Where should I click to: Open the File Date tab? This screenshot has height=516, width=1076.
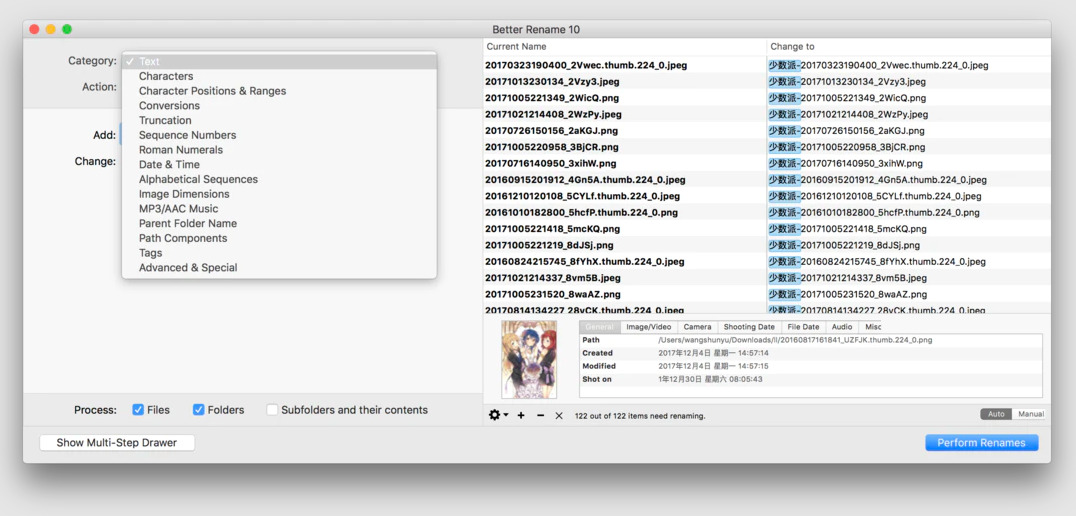(803, 327)
